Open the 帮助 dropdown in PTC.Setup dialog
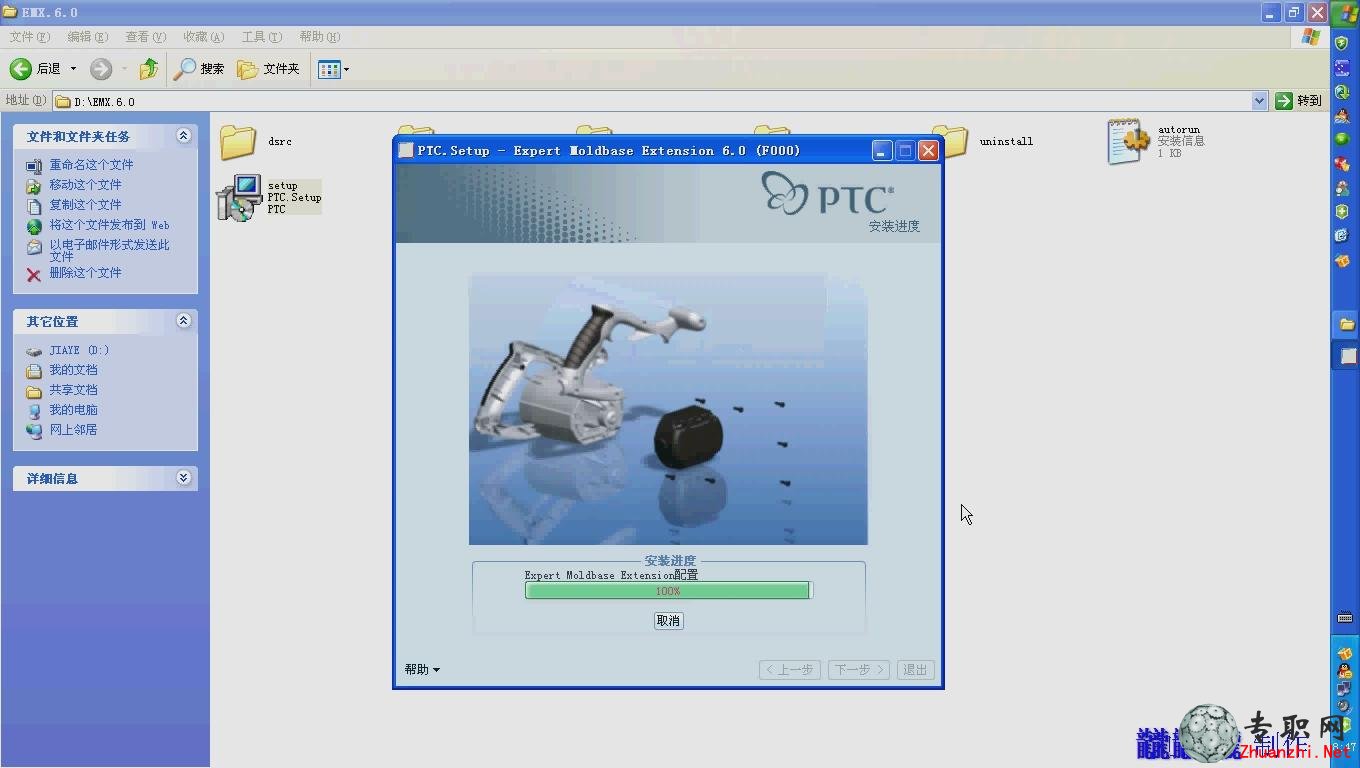1360x768 pixels. click(x=422, y=670)
